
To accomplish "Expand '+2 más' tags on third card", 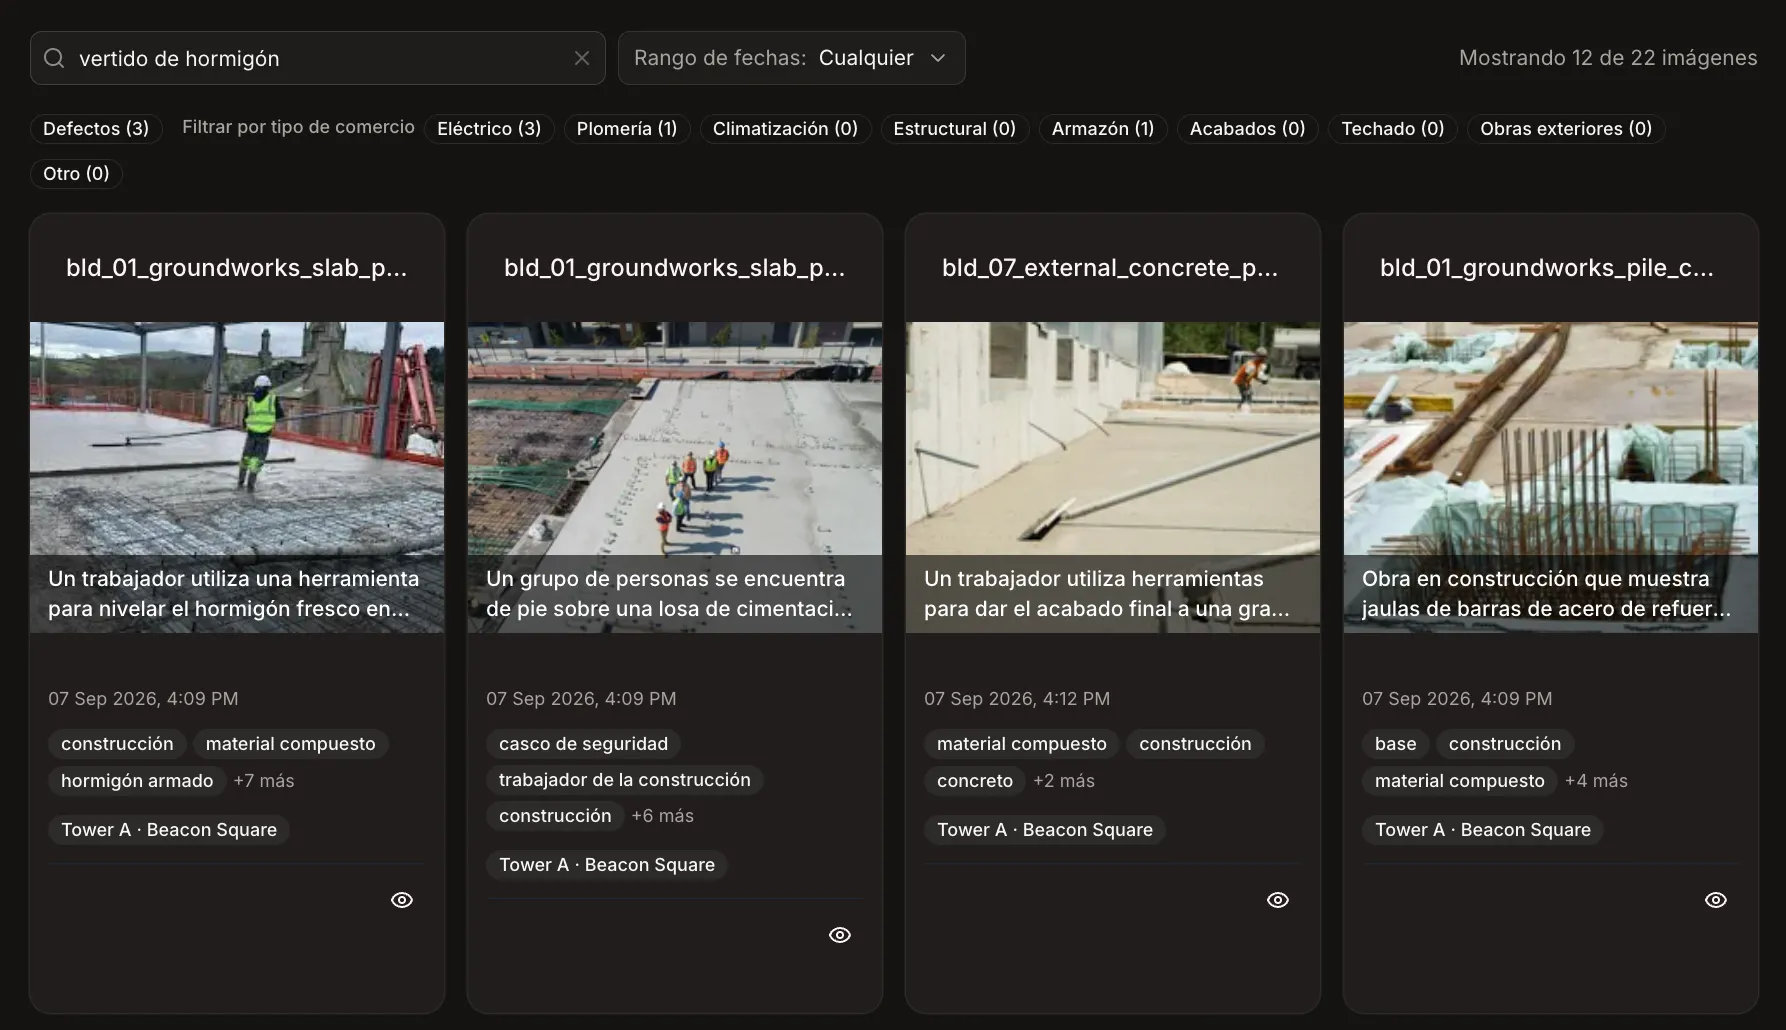I will (x=1064, y=781).
